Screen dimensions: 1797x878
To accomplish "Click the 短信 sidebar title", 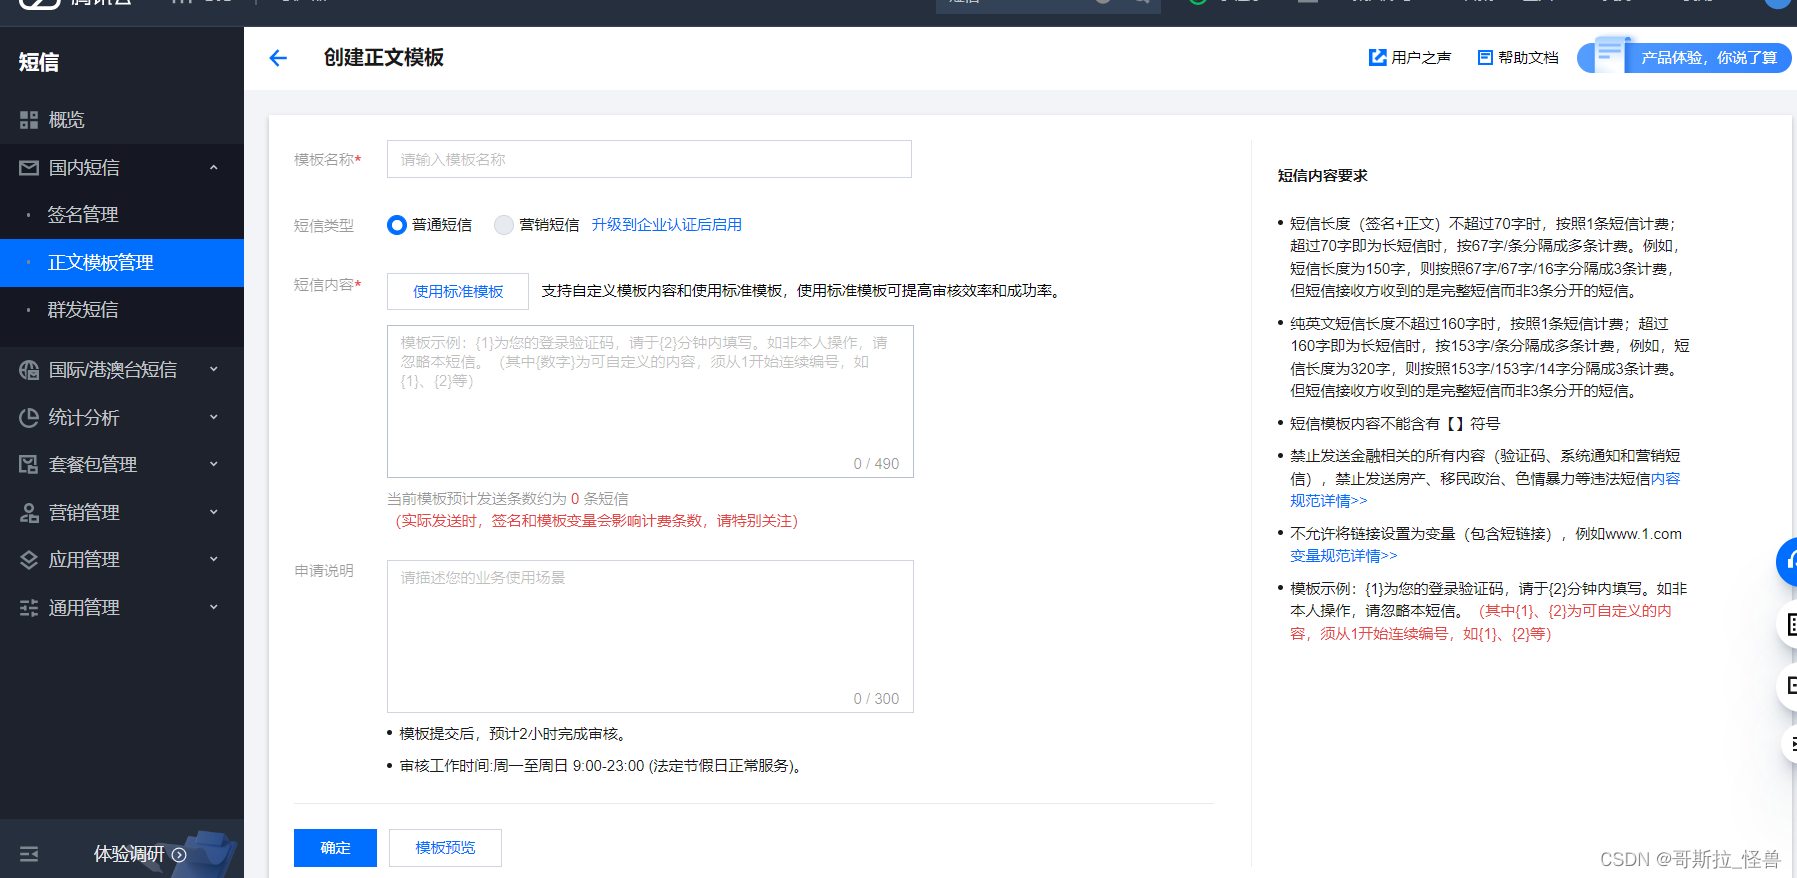I will point(39,62).
